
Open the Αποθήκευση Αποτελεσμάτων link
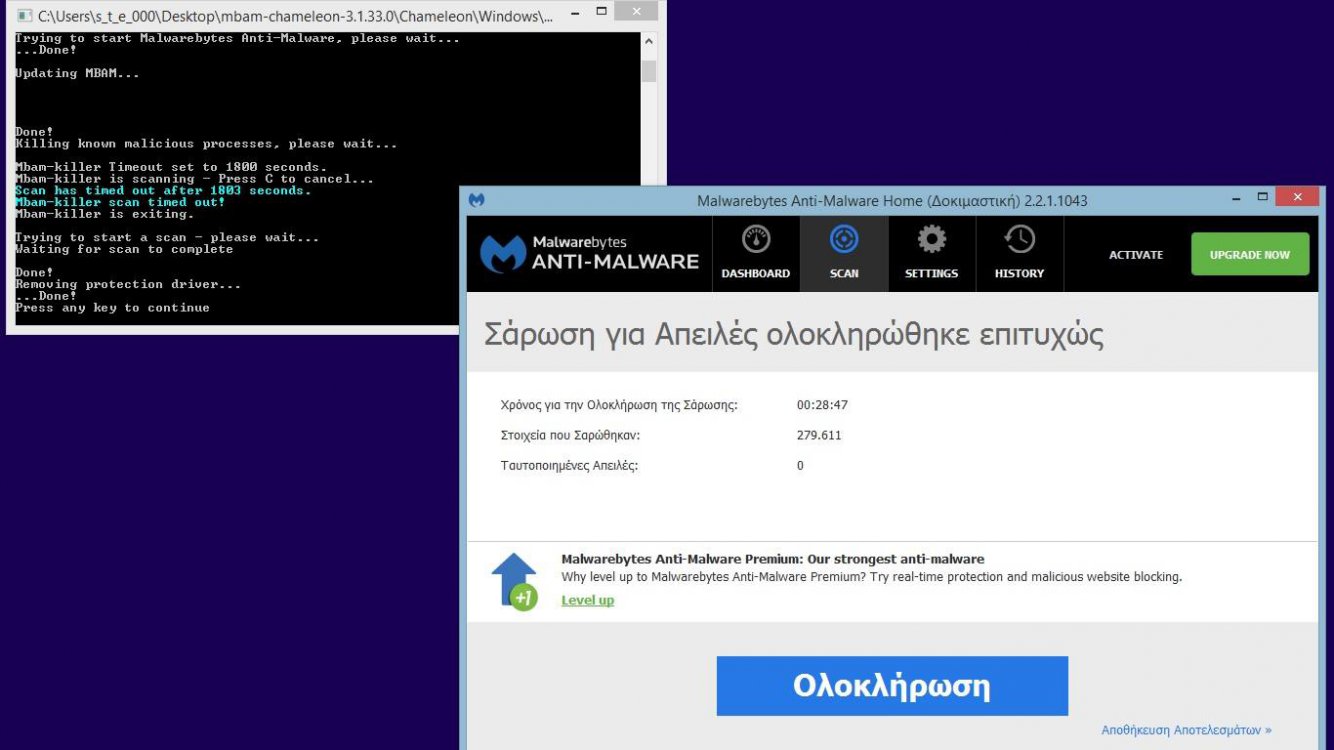1186,730
